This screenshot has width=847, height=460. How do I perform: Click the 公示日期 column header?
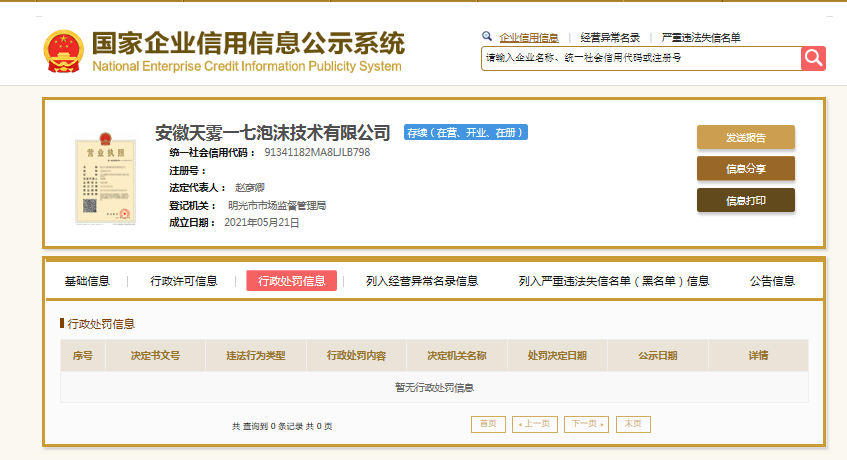[658, 355]
